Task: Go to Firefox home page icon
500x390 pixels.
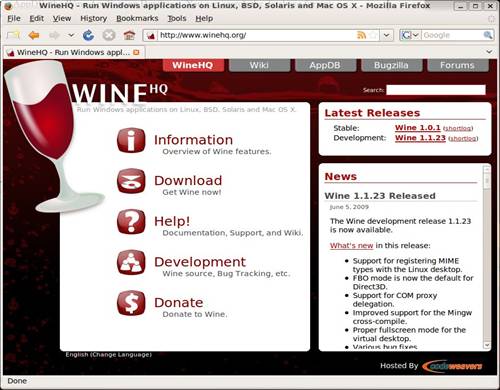Action: pyautogui.click(x=129, y=35)
